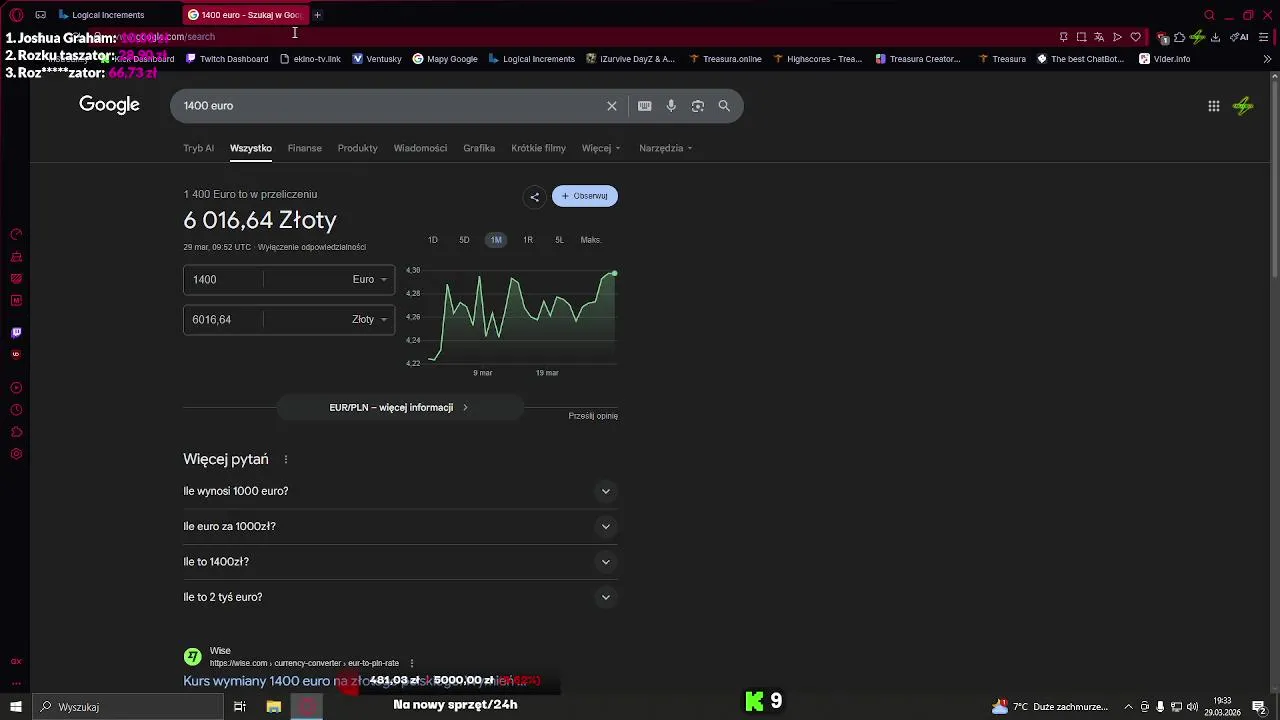Open the on-screen keyboard input tool
The image size is (1280, 720).
645,106
